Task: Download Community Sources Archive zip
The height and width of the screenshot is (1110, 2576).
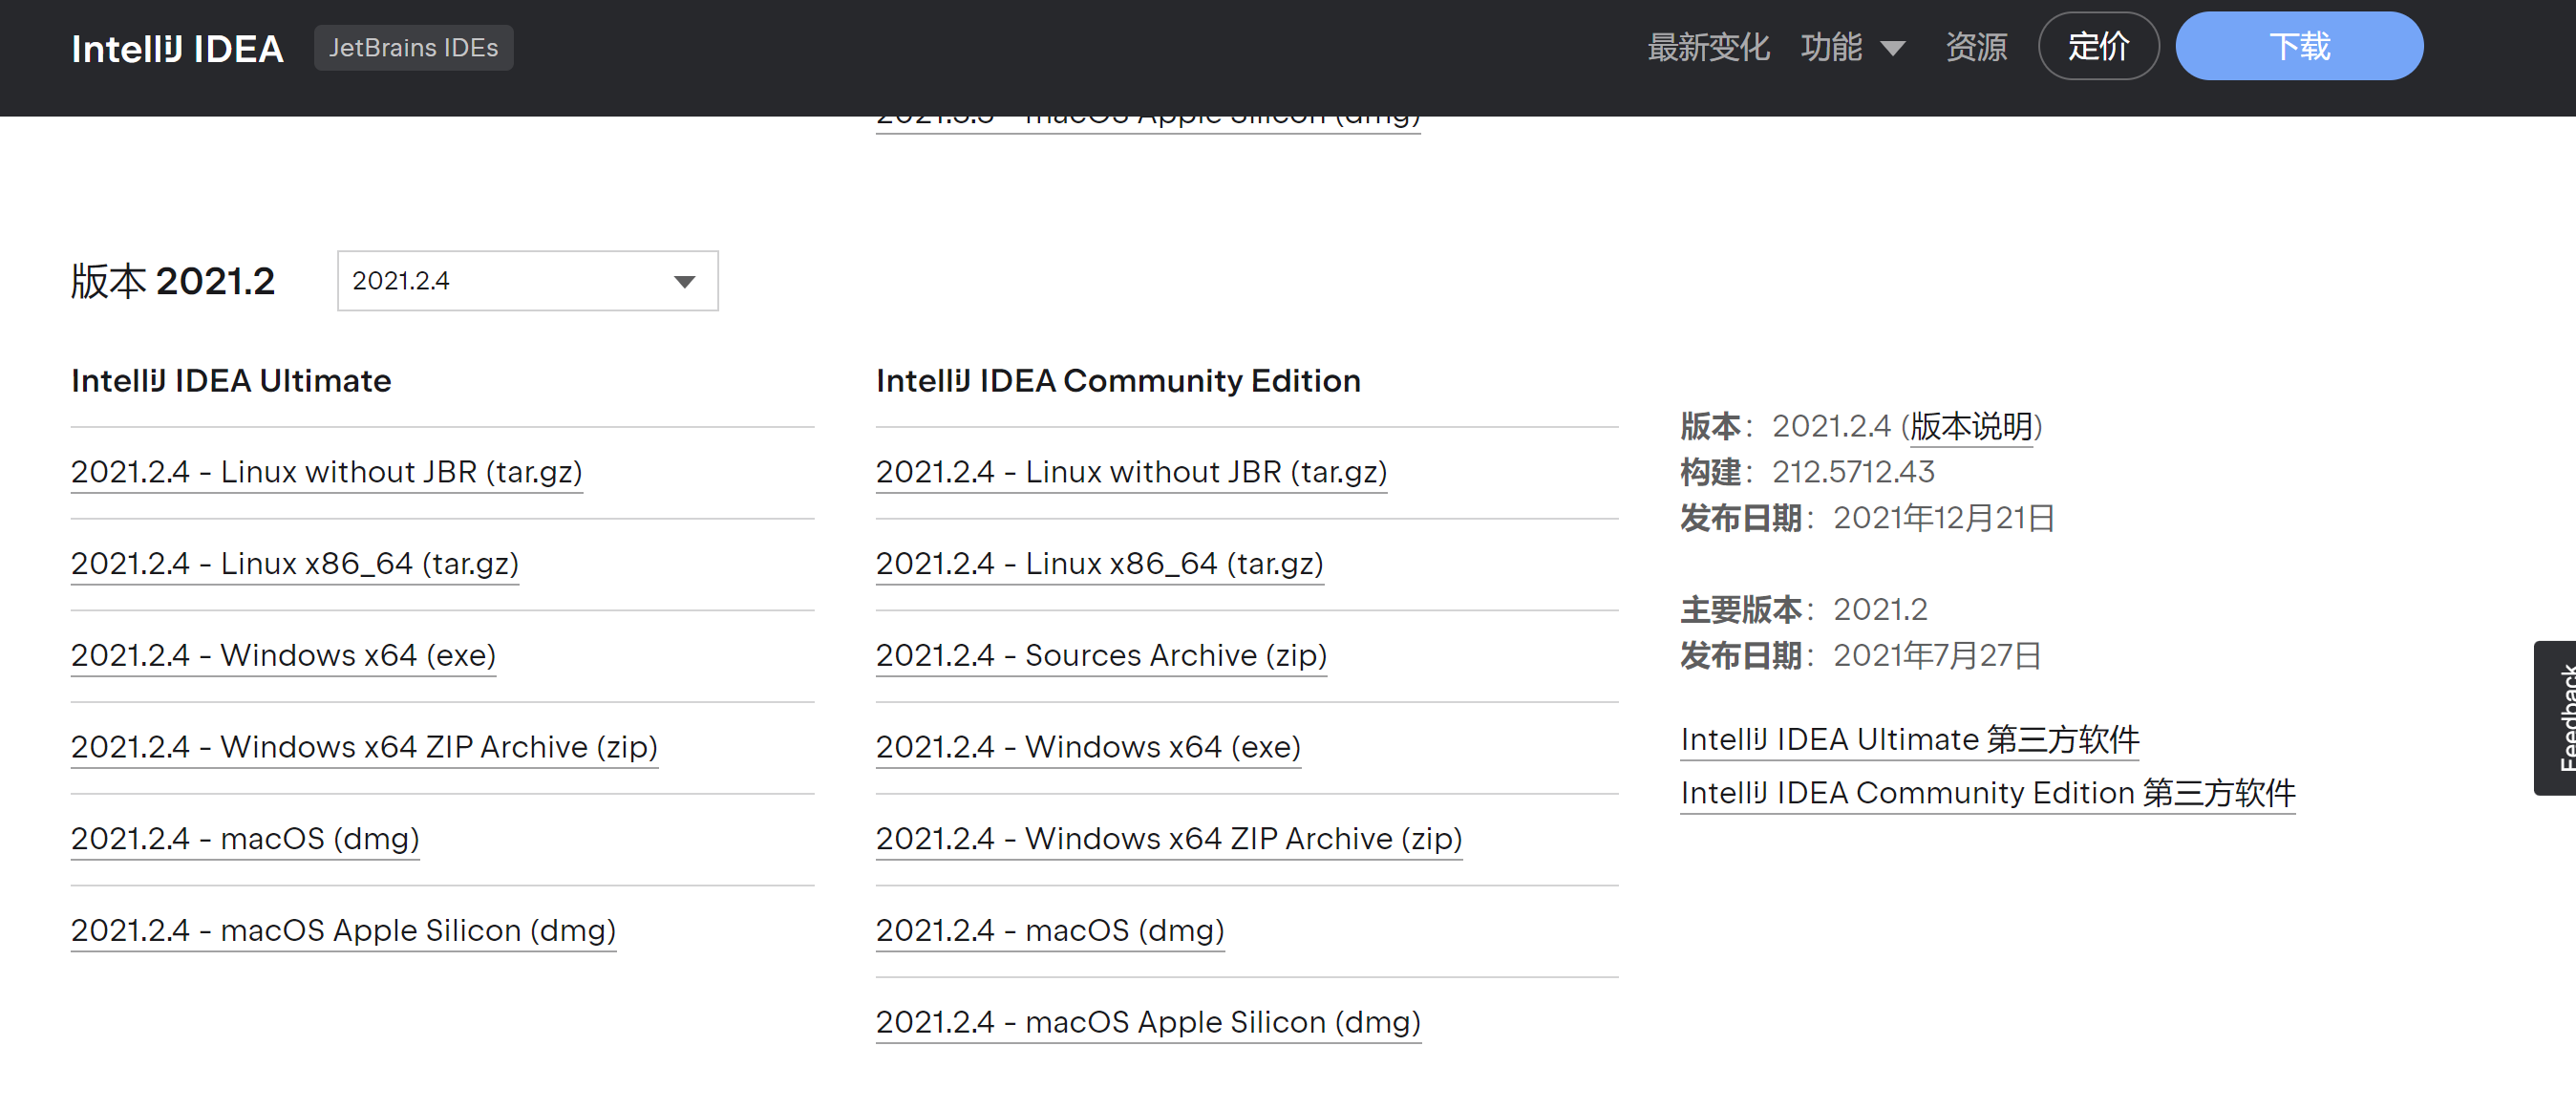Action: (1101, 655)
